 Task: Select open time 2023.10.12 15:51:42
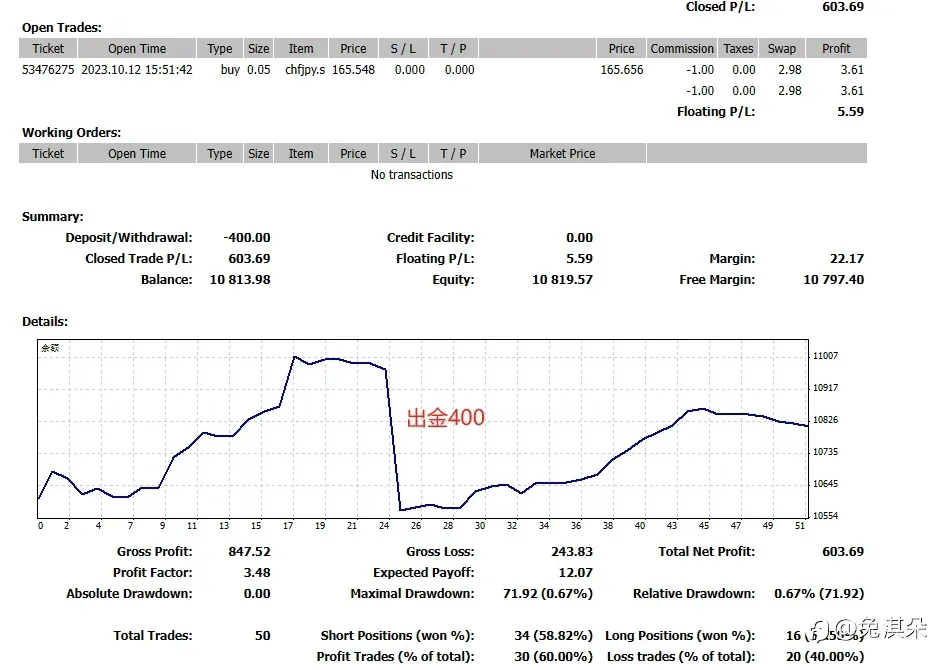pyautogui.click(x=137, y=70)
